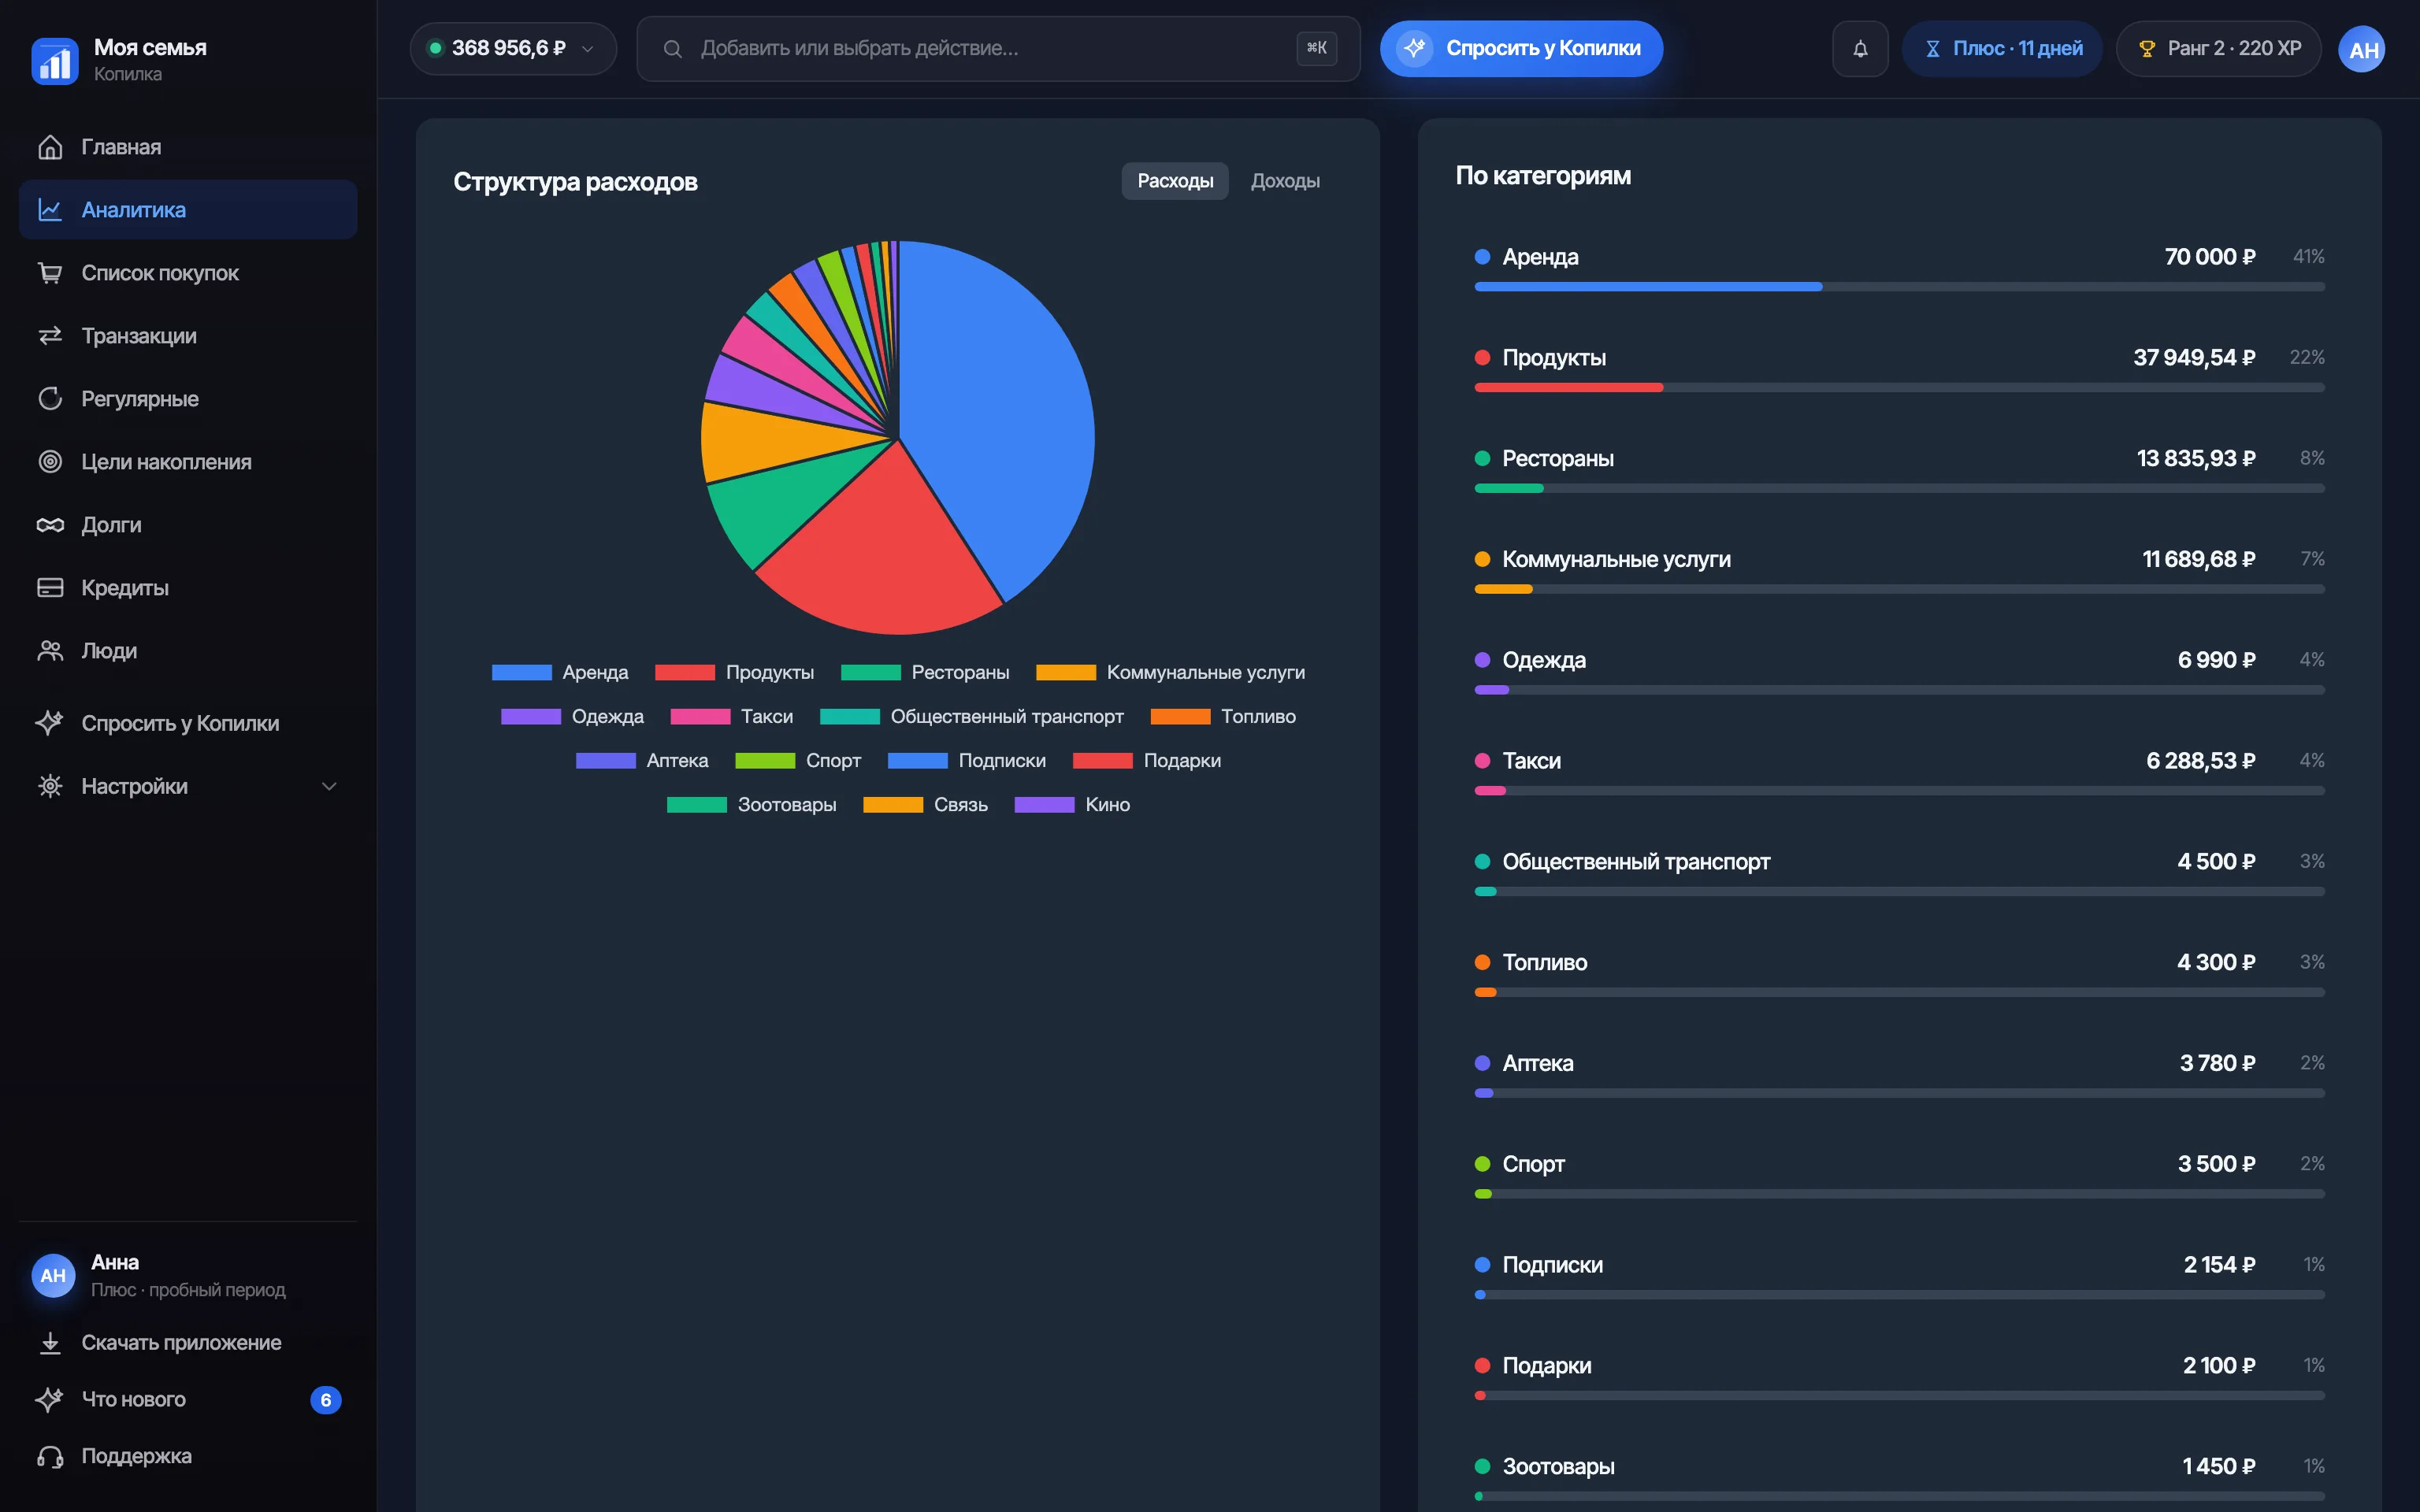The width and height of the screenshot is (2420, 1512).
Task: Click the shopping cart icon for Список покупок
Action: pyautogui.click(x=50, y=273)
